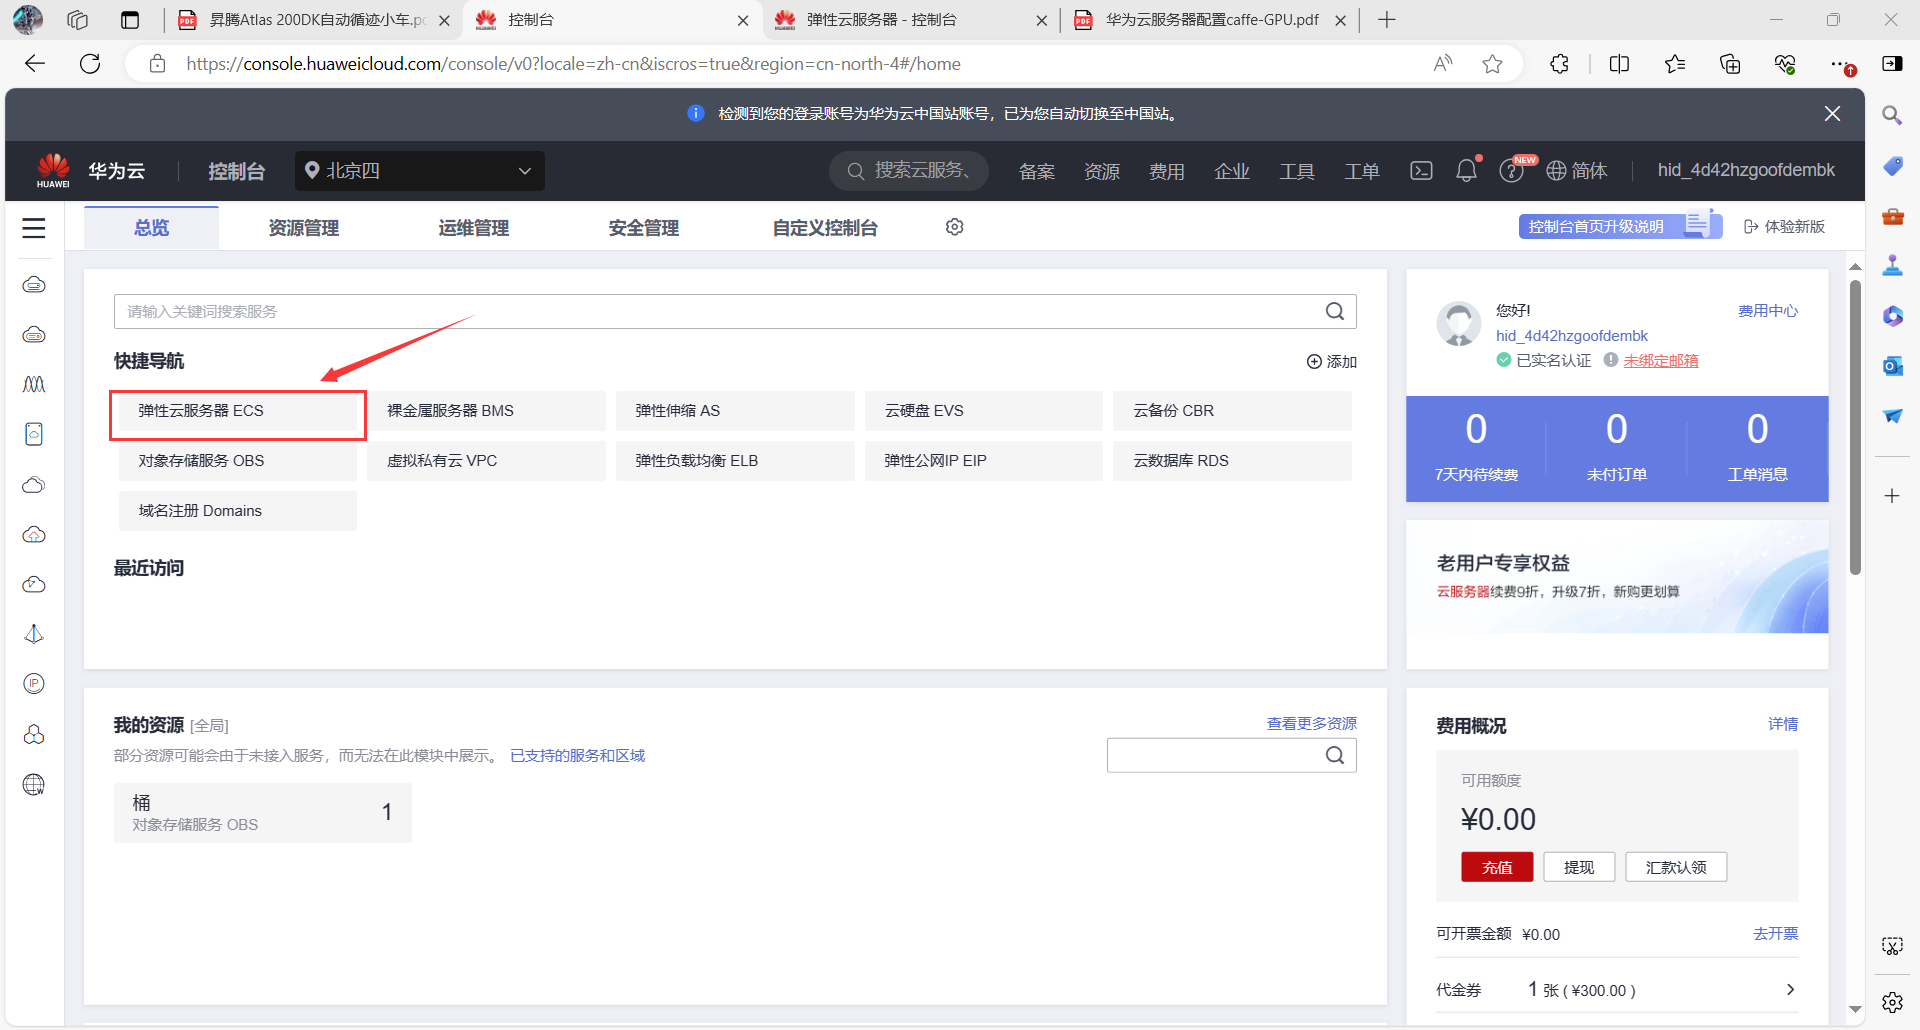The height and width of the screenshot is (1030, 1920).
Task: Open browser collections icon
Action: tap(1730, 64)
